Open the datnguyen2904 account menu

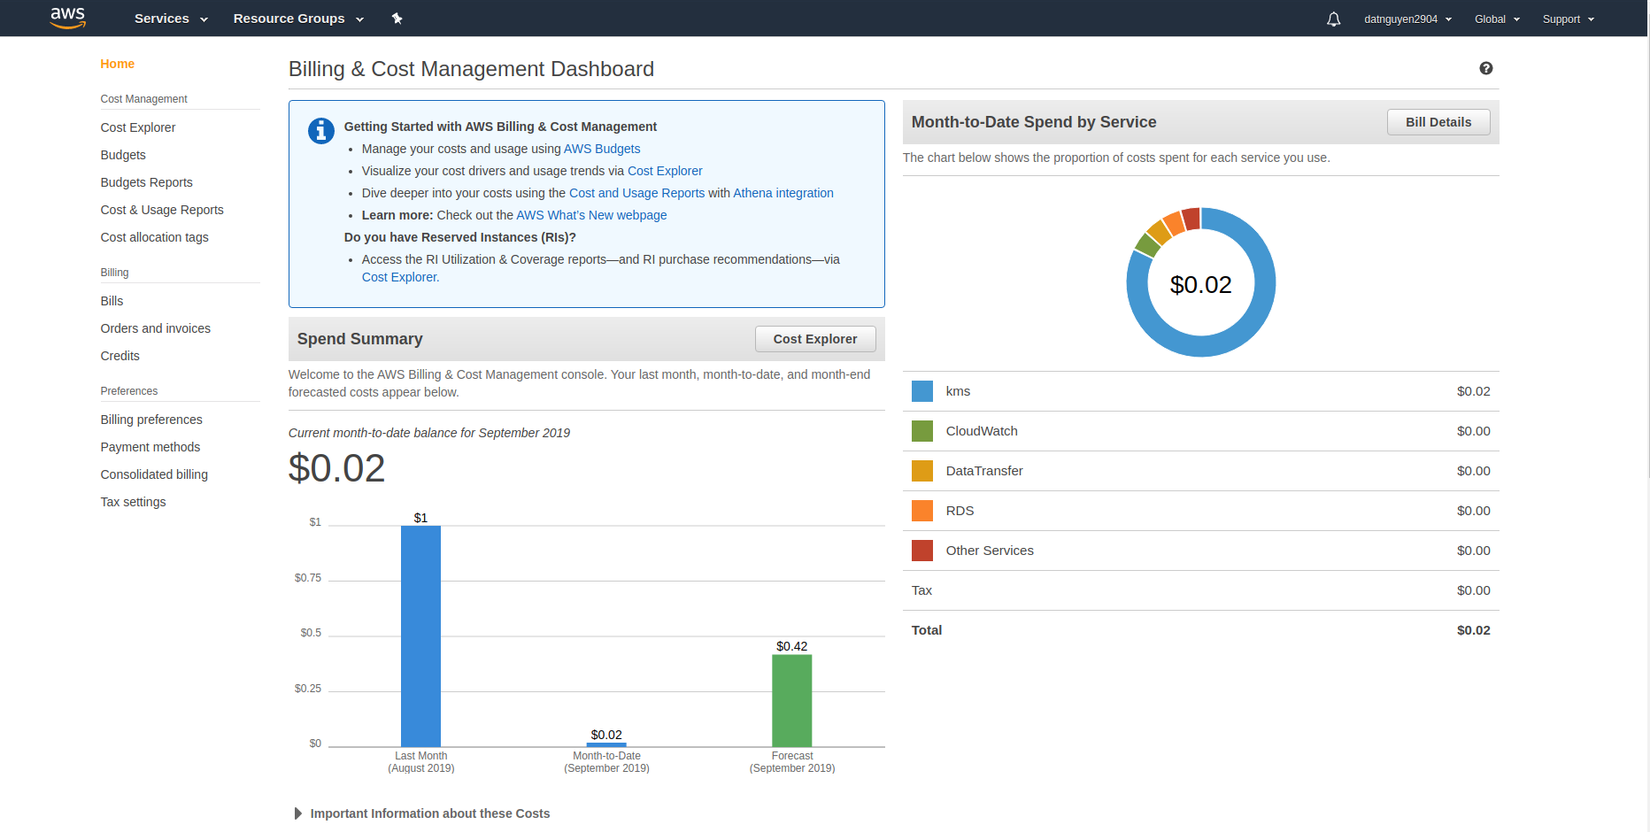1407,19
